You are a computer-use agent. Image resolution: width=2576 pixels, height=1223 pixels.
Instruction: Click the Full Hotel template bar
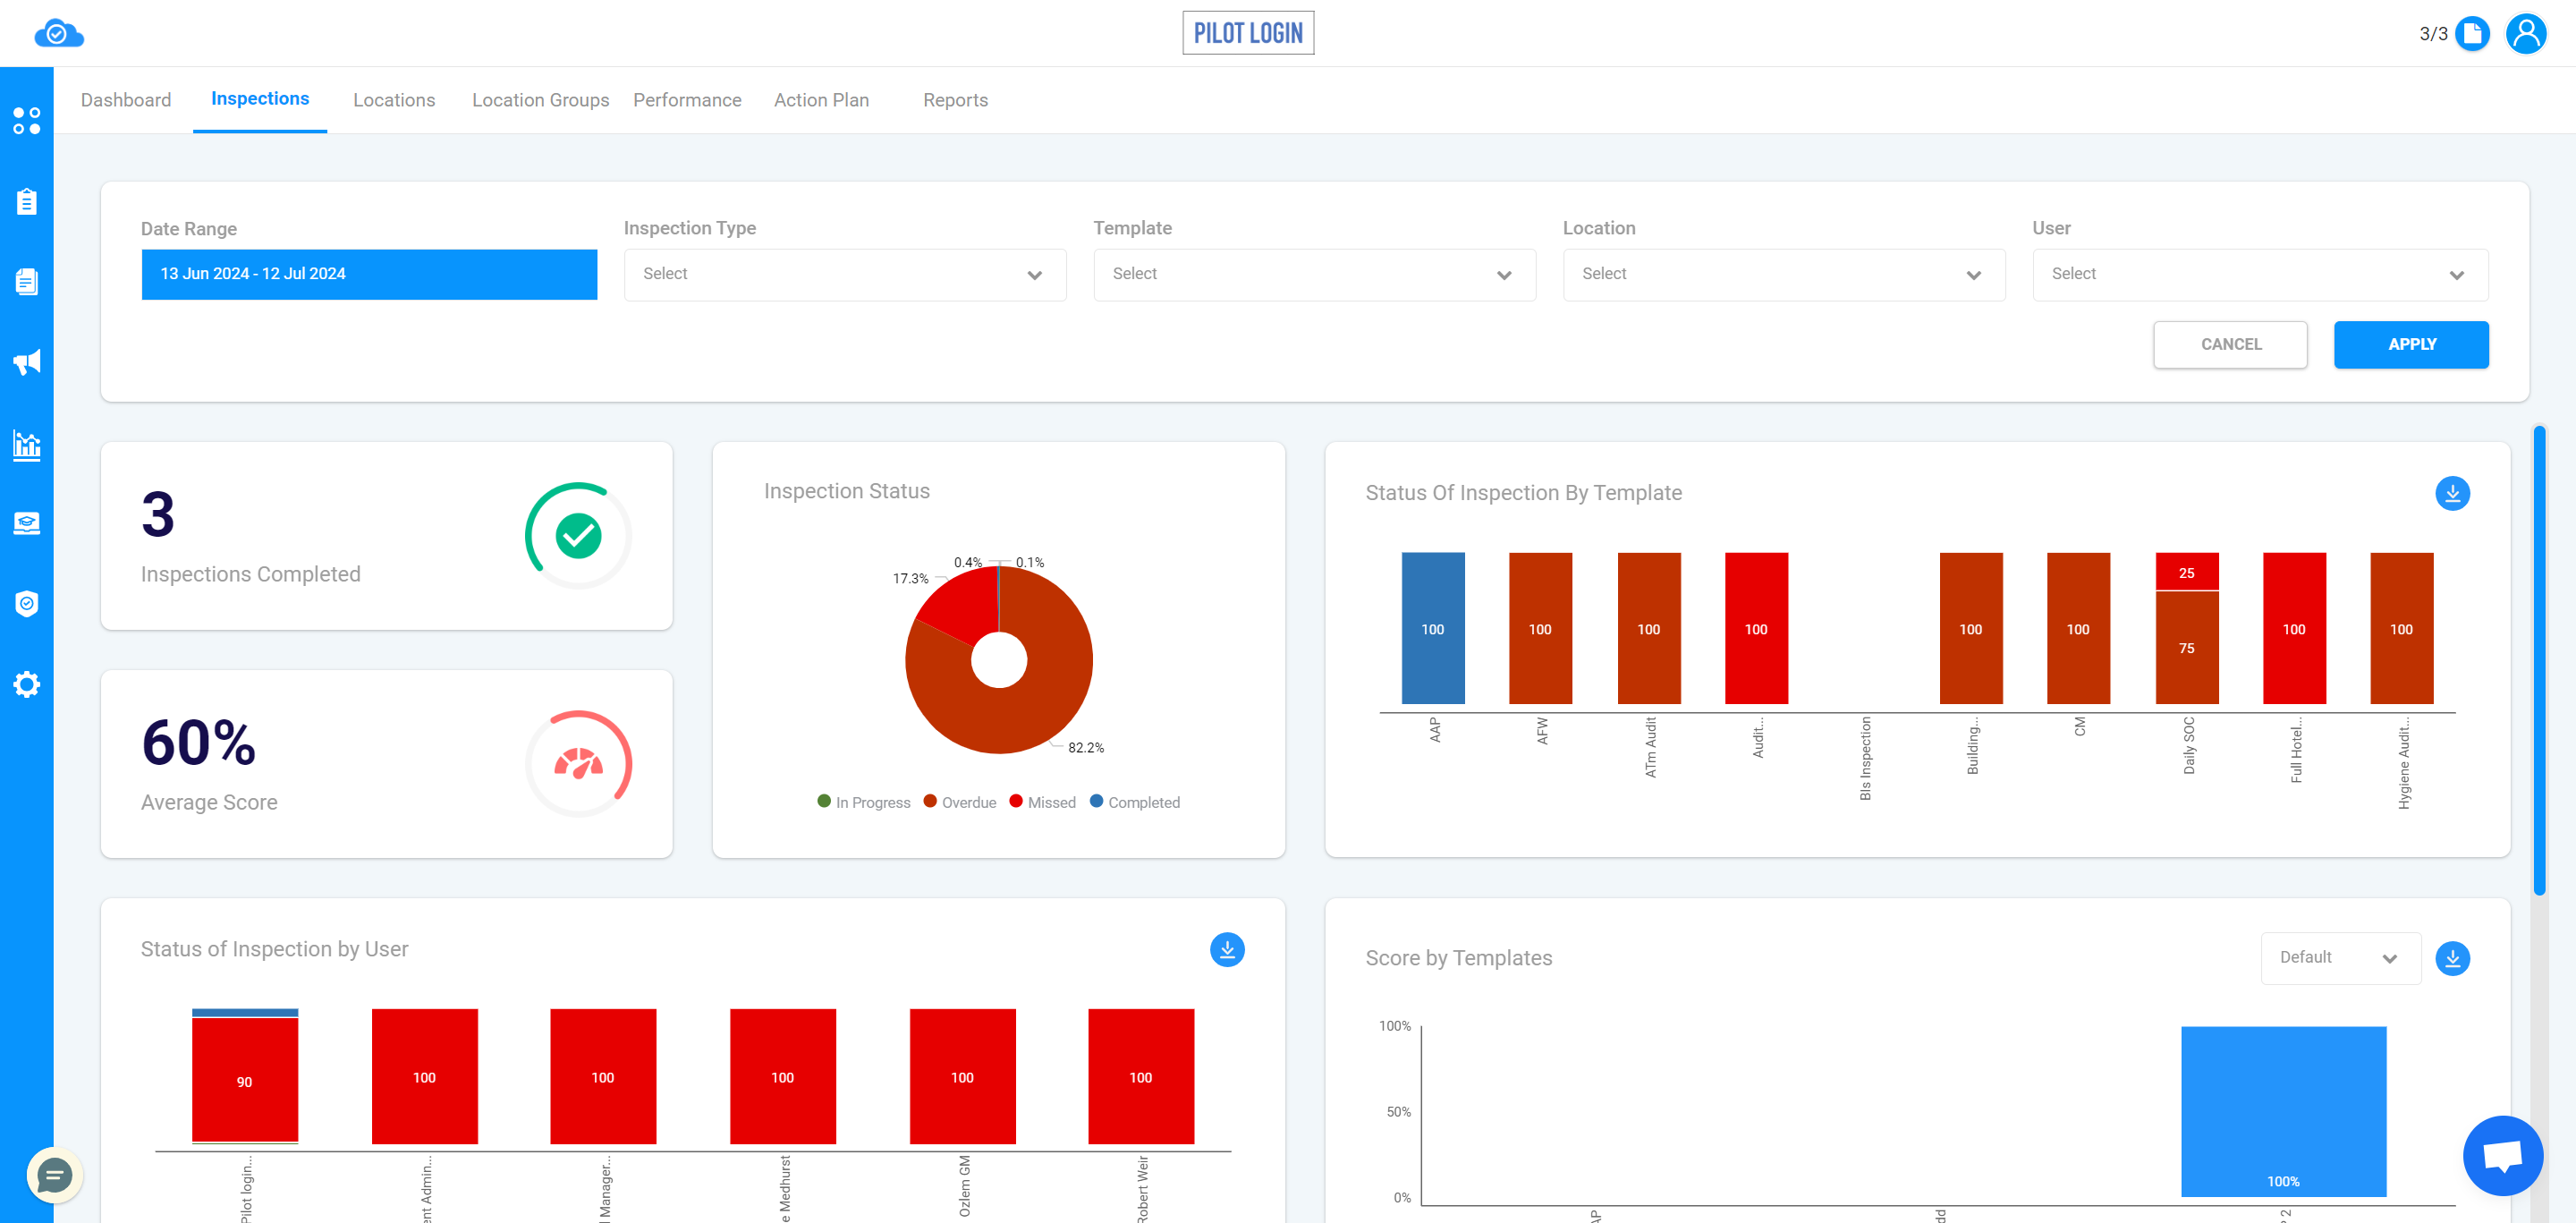[2294, 628]
